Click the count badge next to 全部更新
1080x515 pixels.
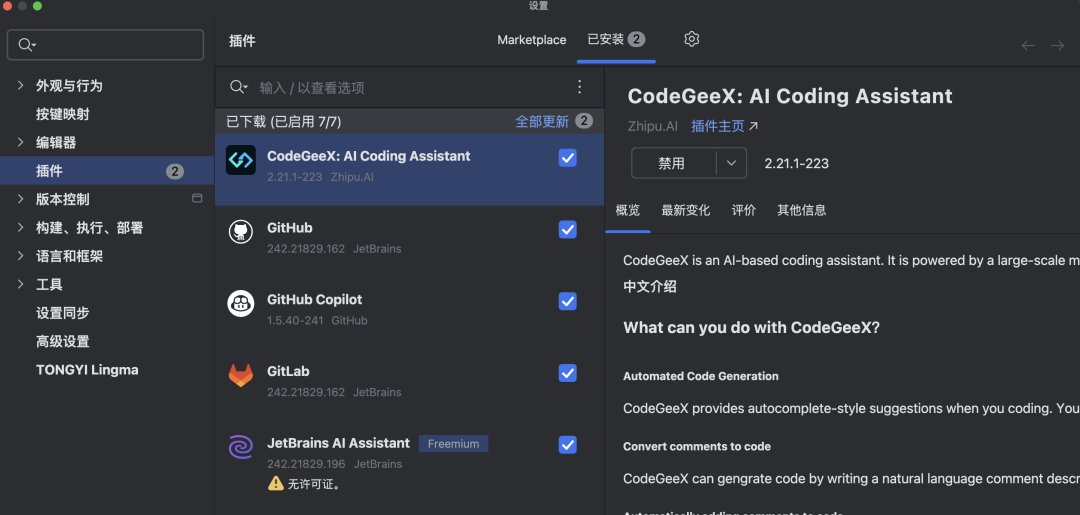tap(584, 121)
